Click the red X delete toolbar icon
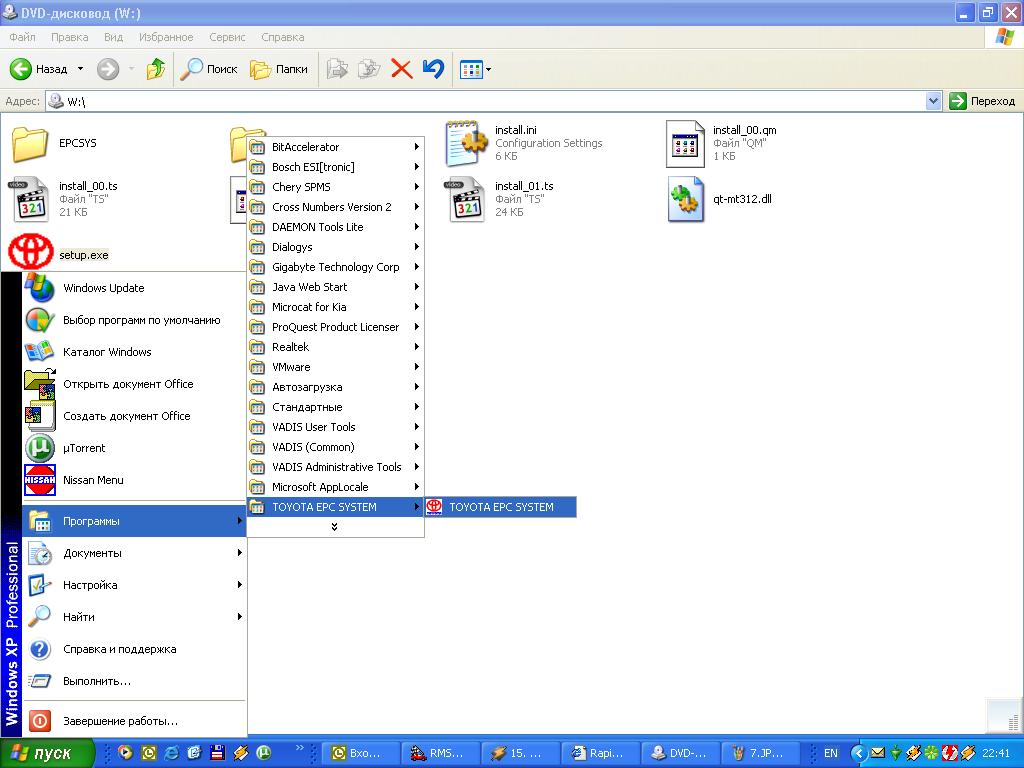The height and width of the screenshot is (768, 1024). (401, 69)
